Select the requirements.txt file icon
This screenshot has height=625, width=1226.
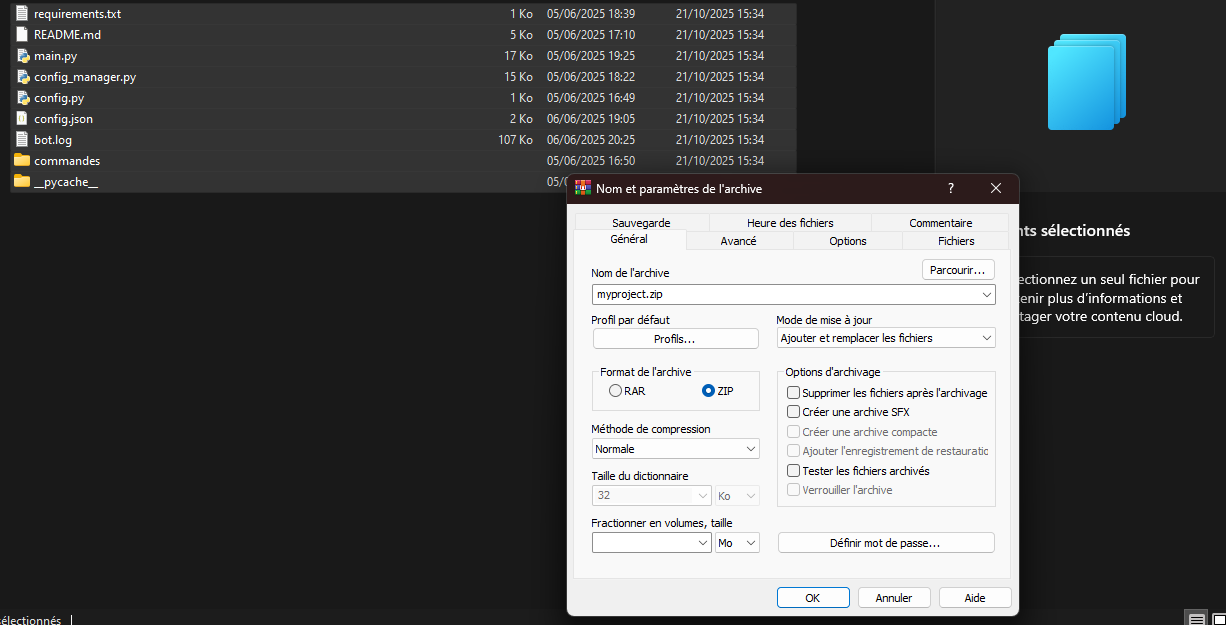pyautogui.click(x=22, y=13)
